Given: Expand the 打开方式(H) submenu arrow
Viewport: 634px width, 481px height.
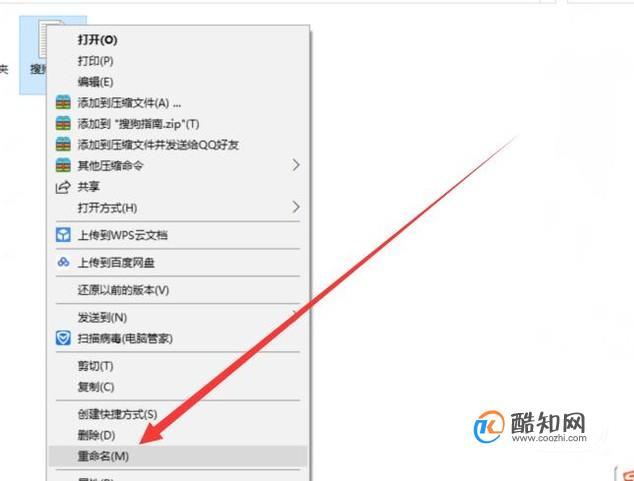Looking at the screenshot, I should [x=296, y=207].
